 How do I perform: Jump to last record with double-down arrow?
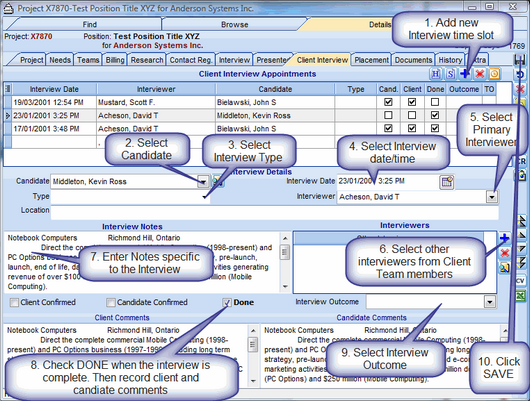point(521,262)
